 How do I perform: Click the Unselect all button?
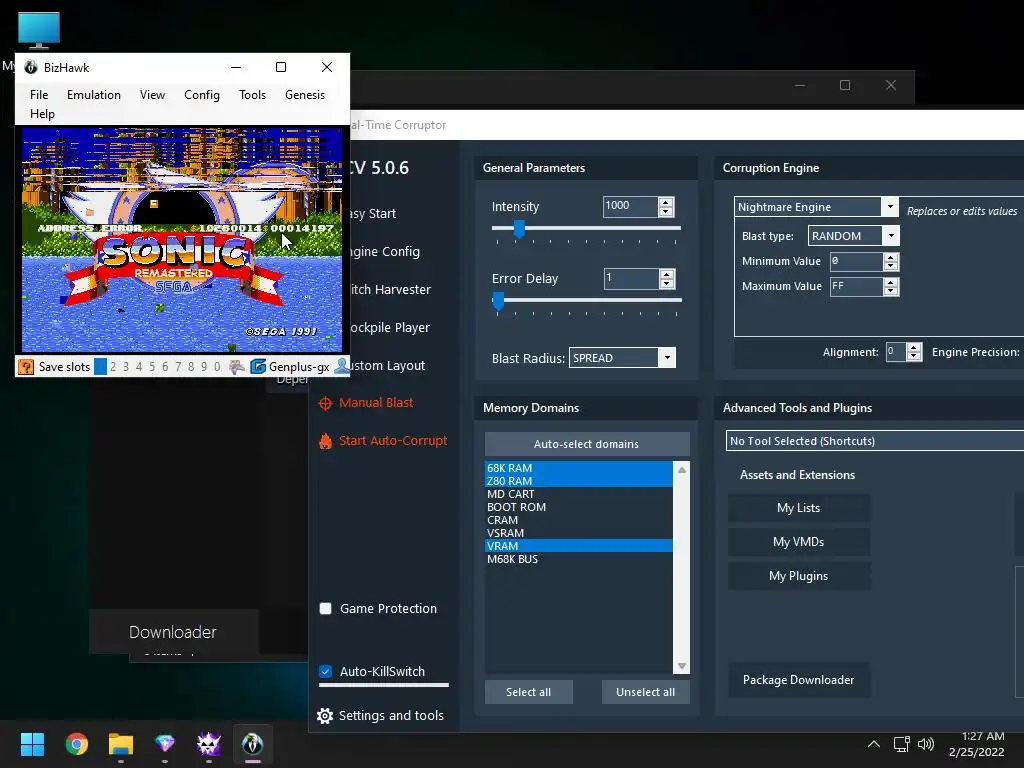[645, 692]
